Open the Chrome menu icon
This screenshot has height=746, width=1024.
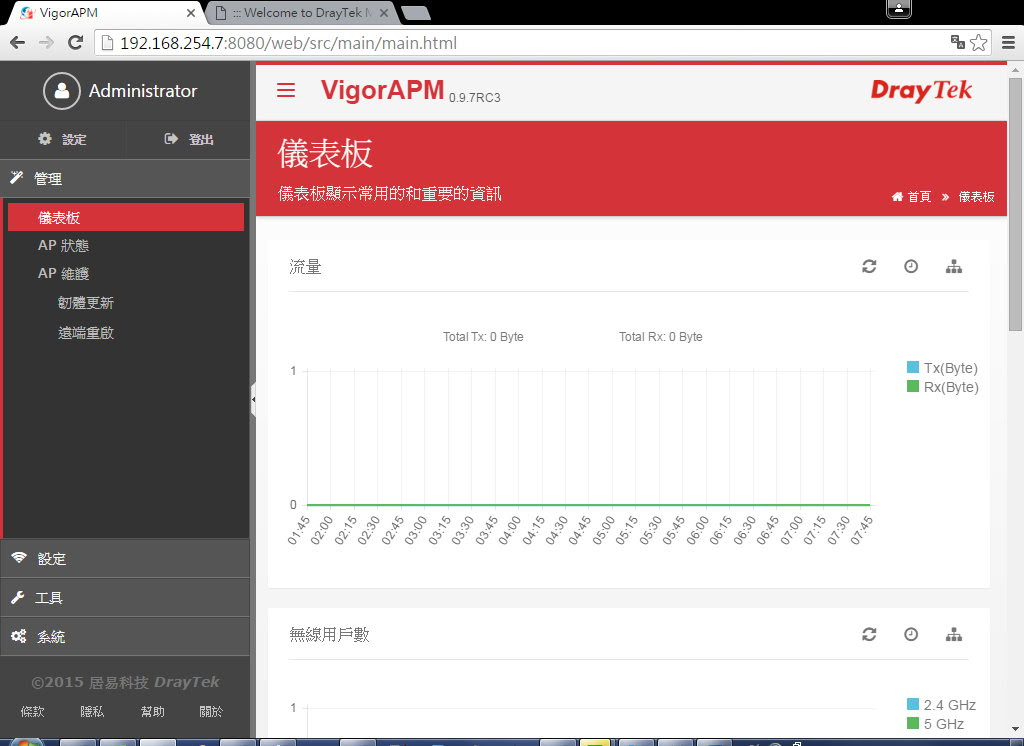1008,43
